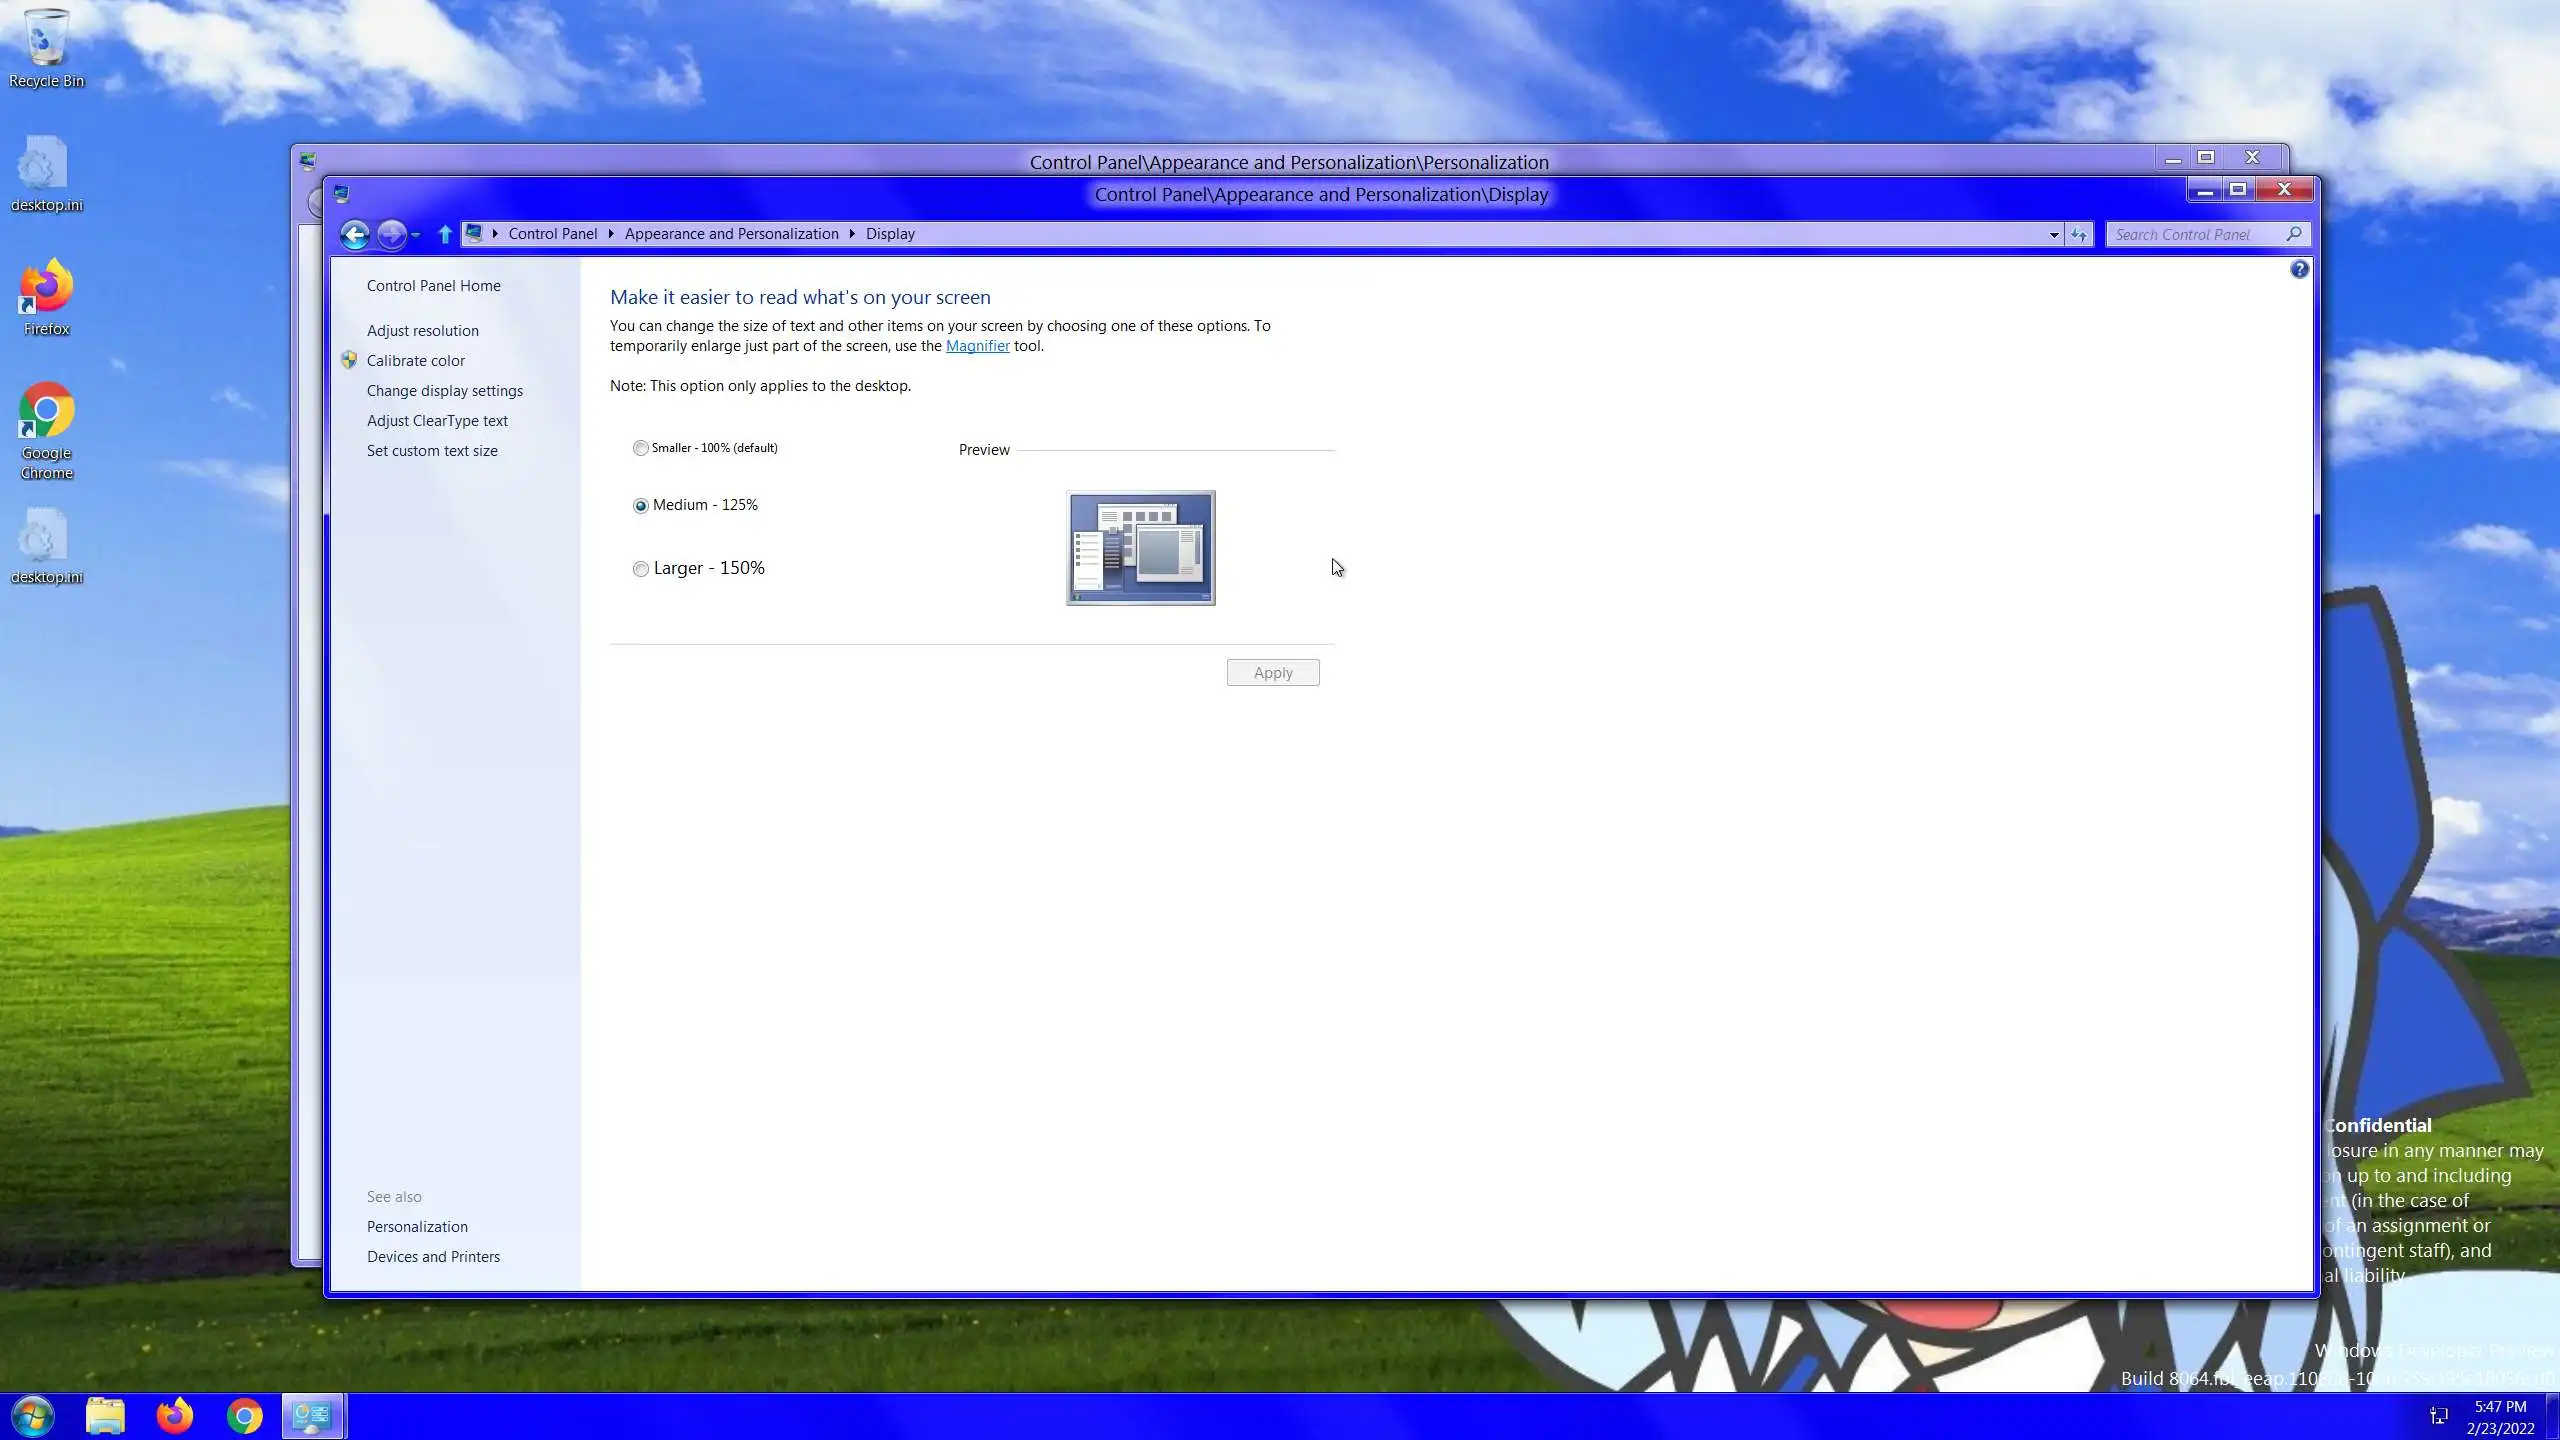Open the Windows Start orb
This screenshot has height=1440, width=2560.
pos(33,1415)
